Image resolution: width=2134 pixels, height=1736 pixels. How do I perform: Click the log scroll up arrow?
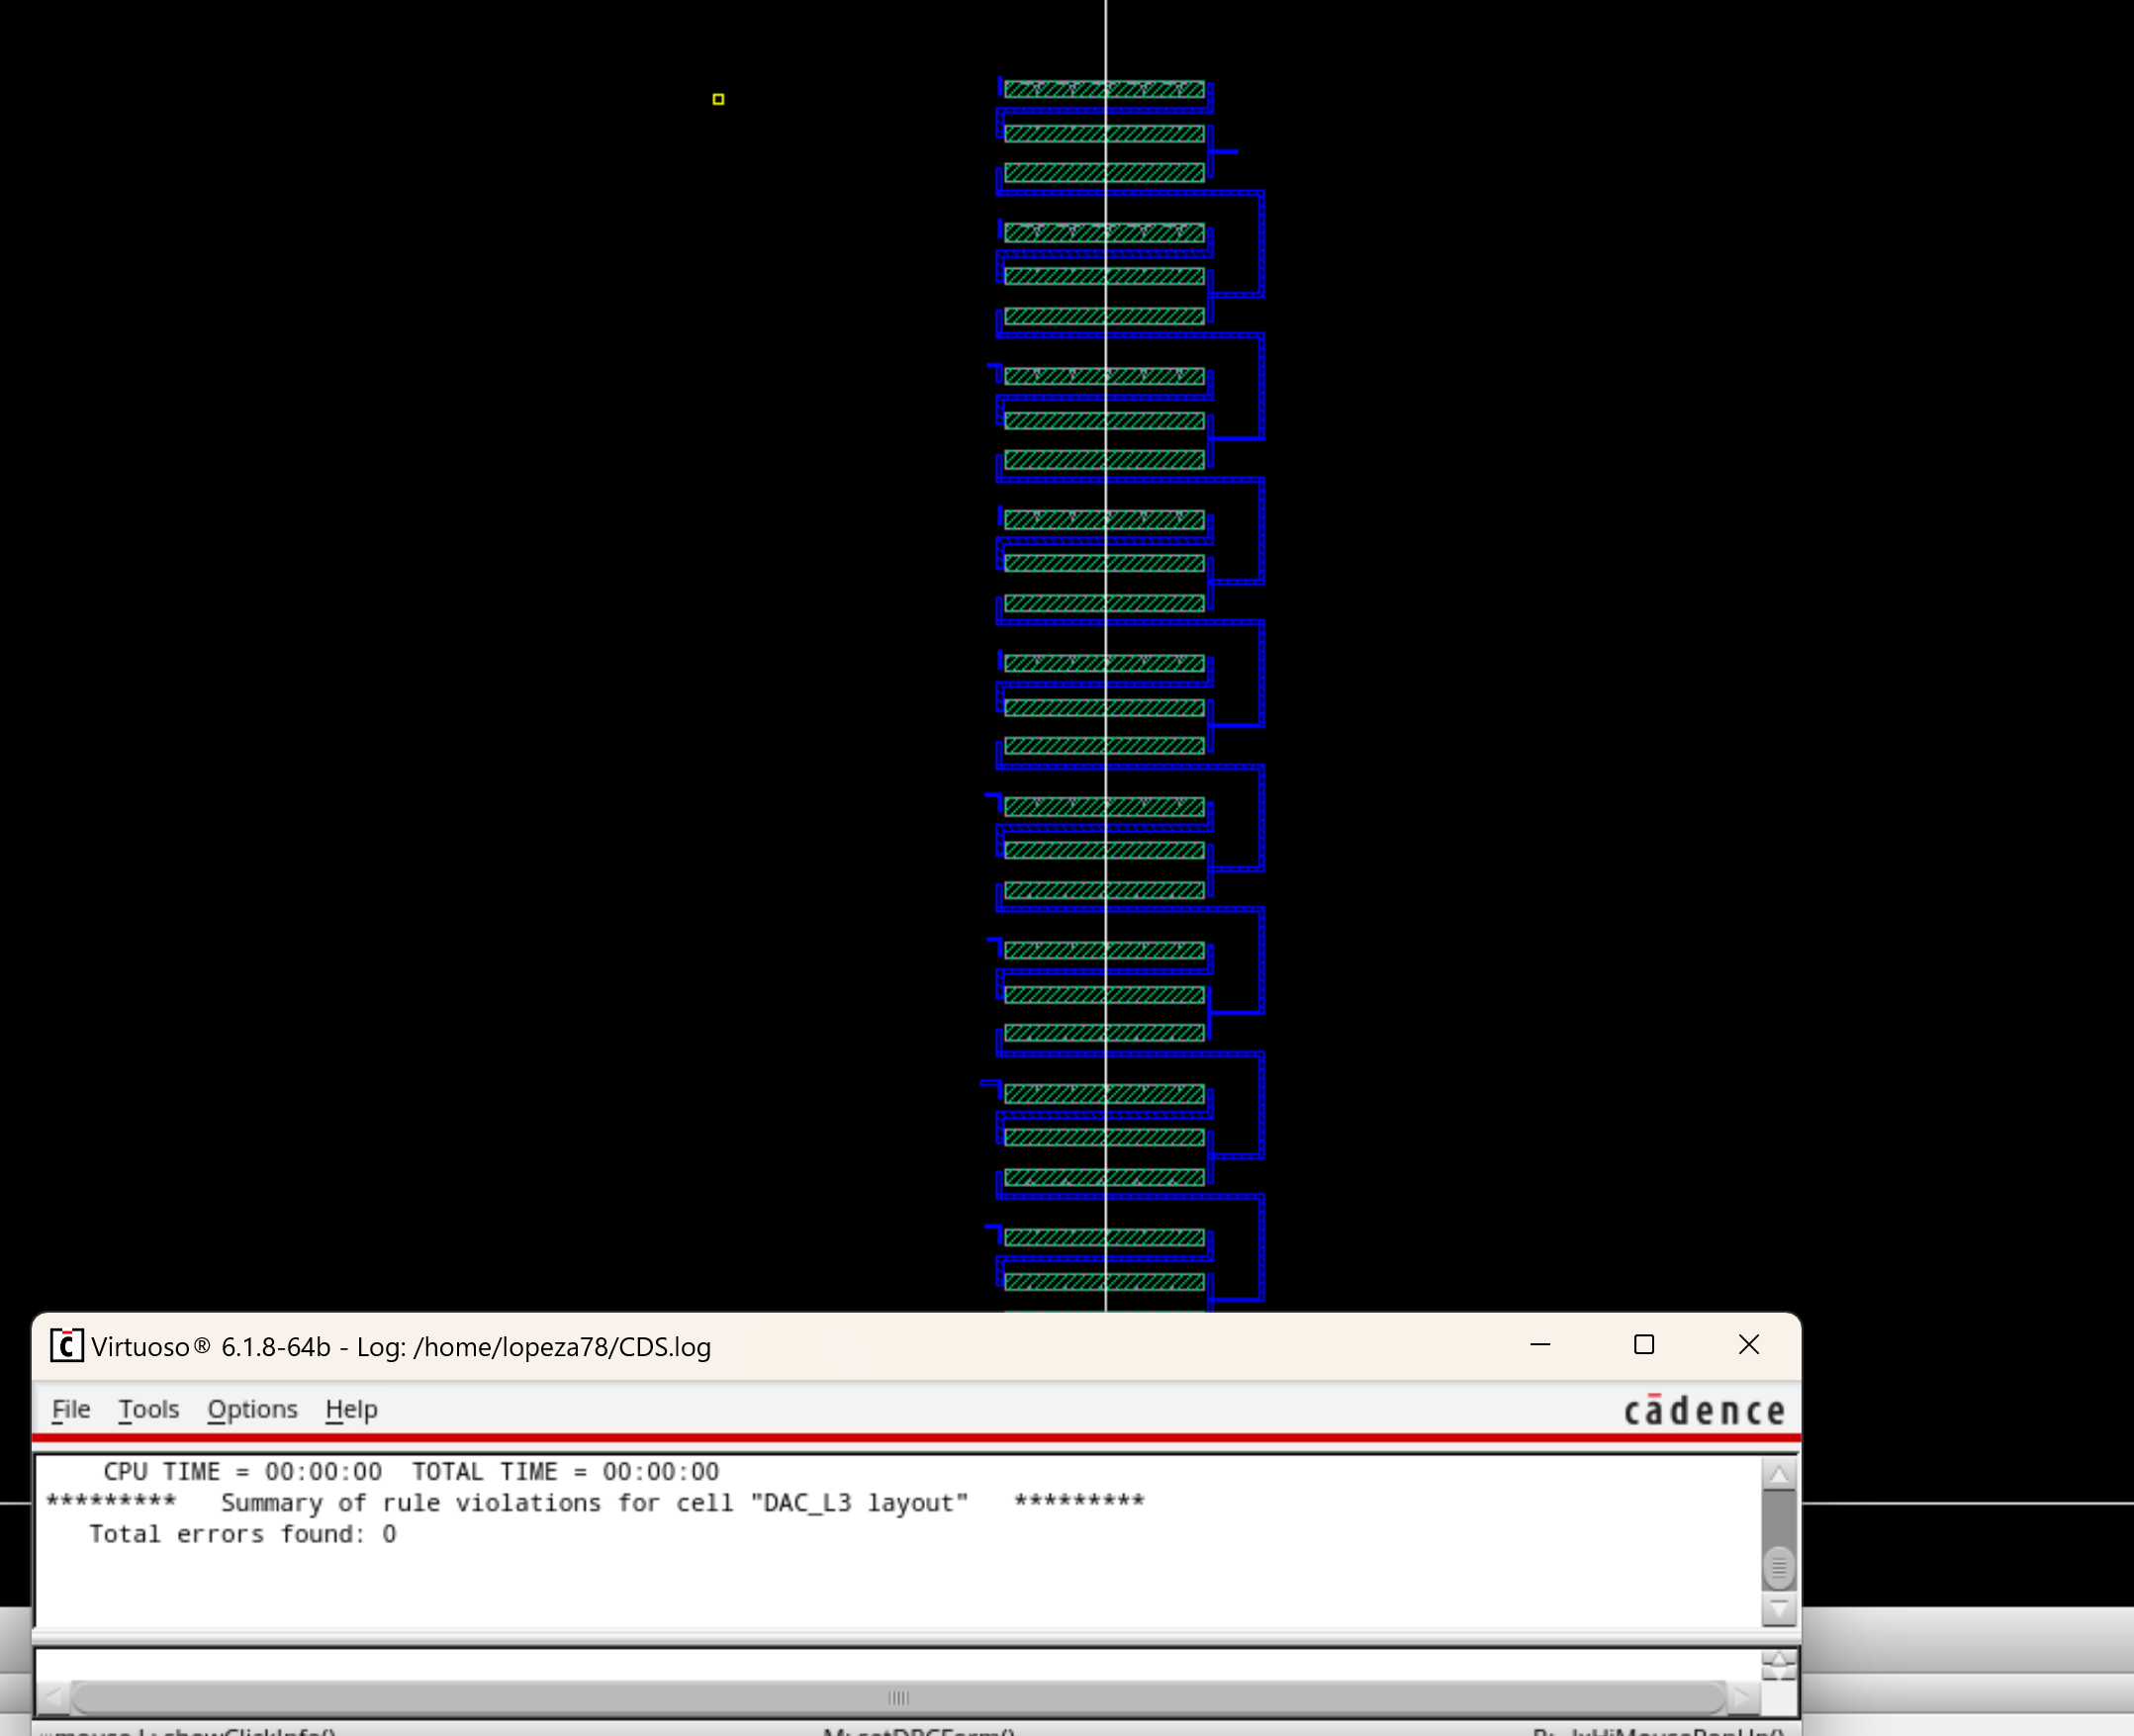point(1778,1475)
